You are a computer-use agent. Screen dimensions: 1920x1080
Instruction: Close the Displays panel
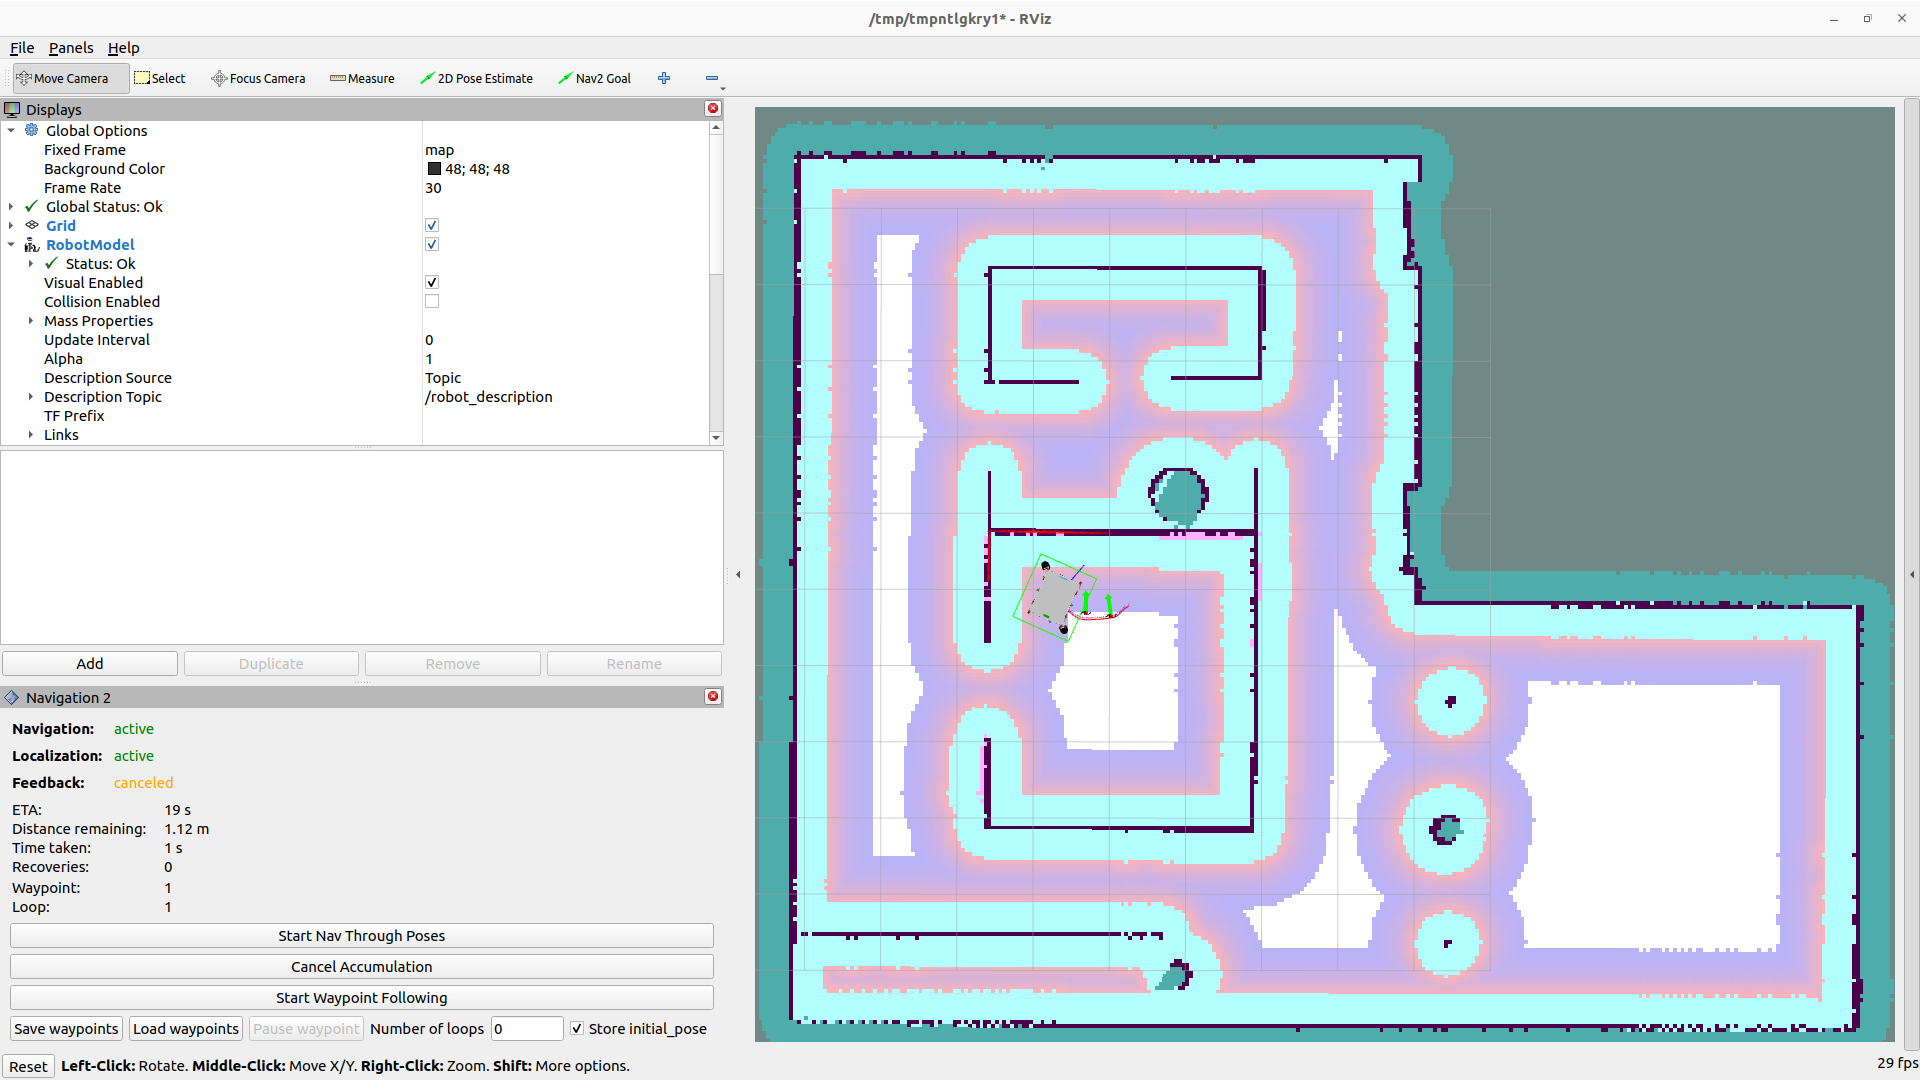(x=713, y=109)
